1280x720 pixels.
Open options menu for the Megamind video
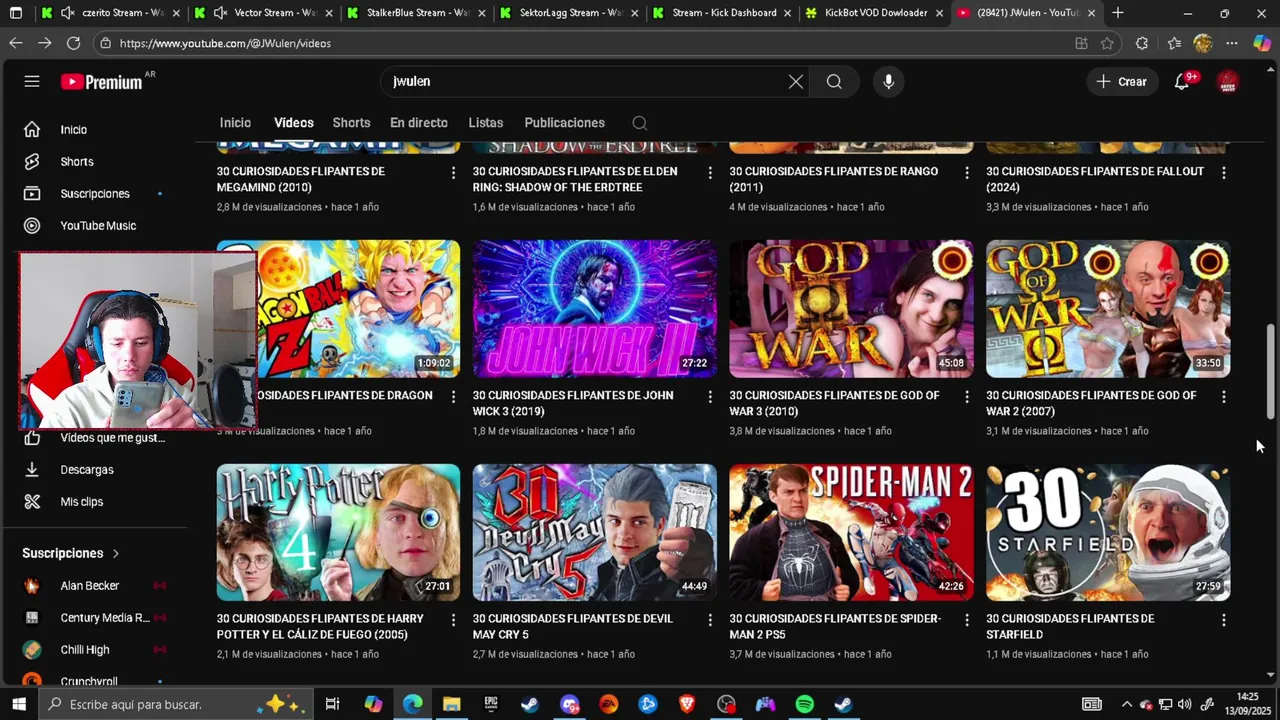pyautogui.click(x=453, y=173)
